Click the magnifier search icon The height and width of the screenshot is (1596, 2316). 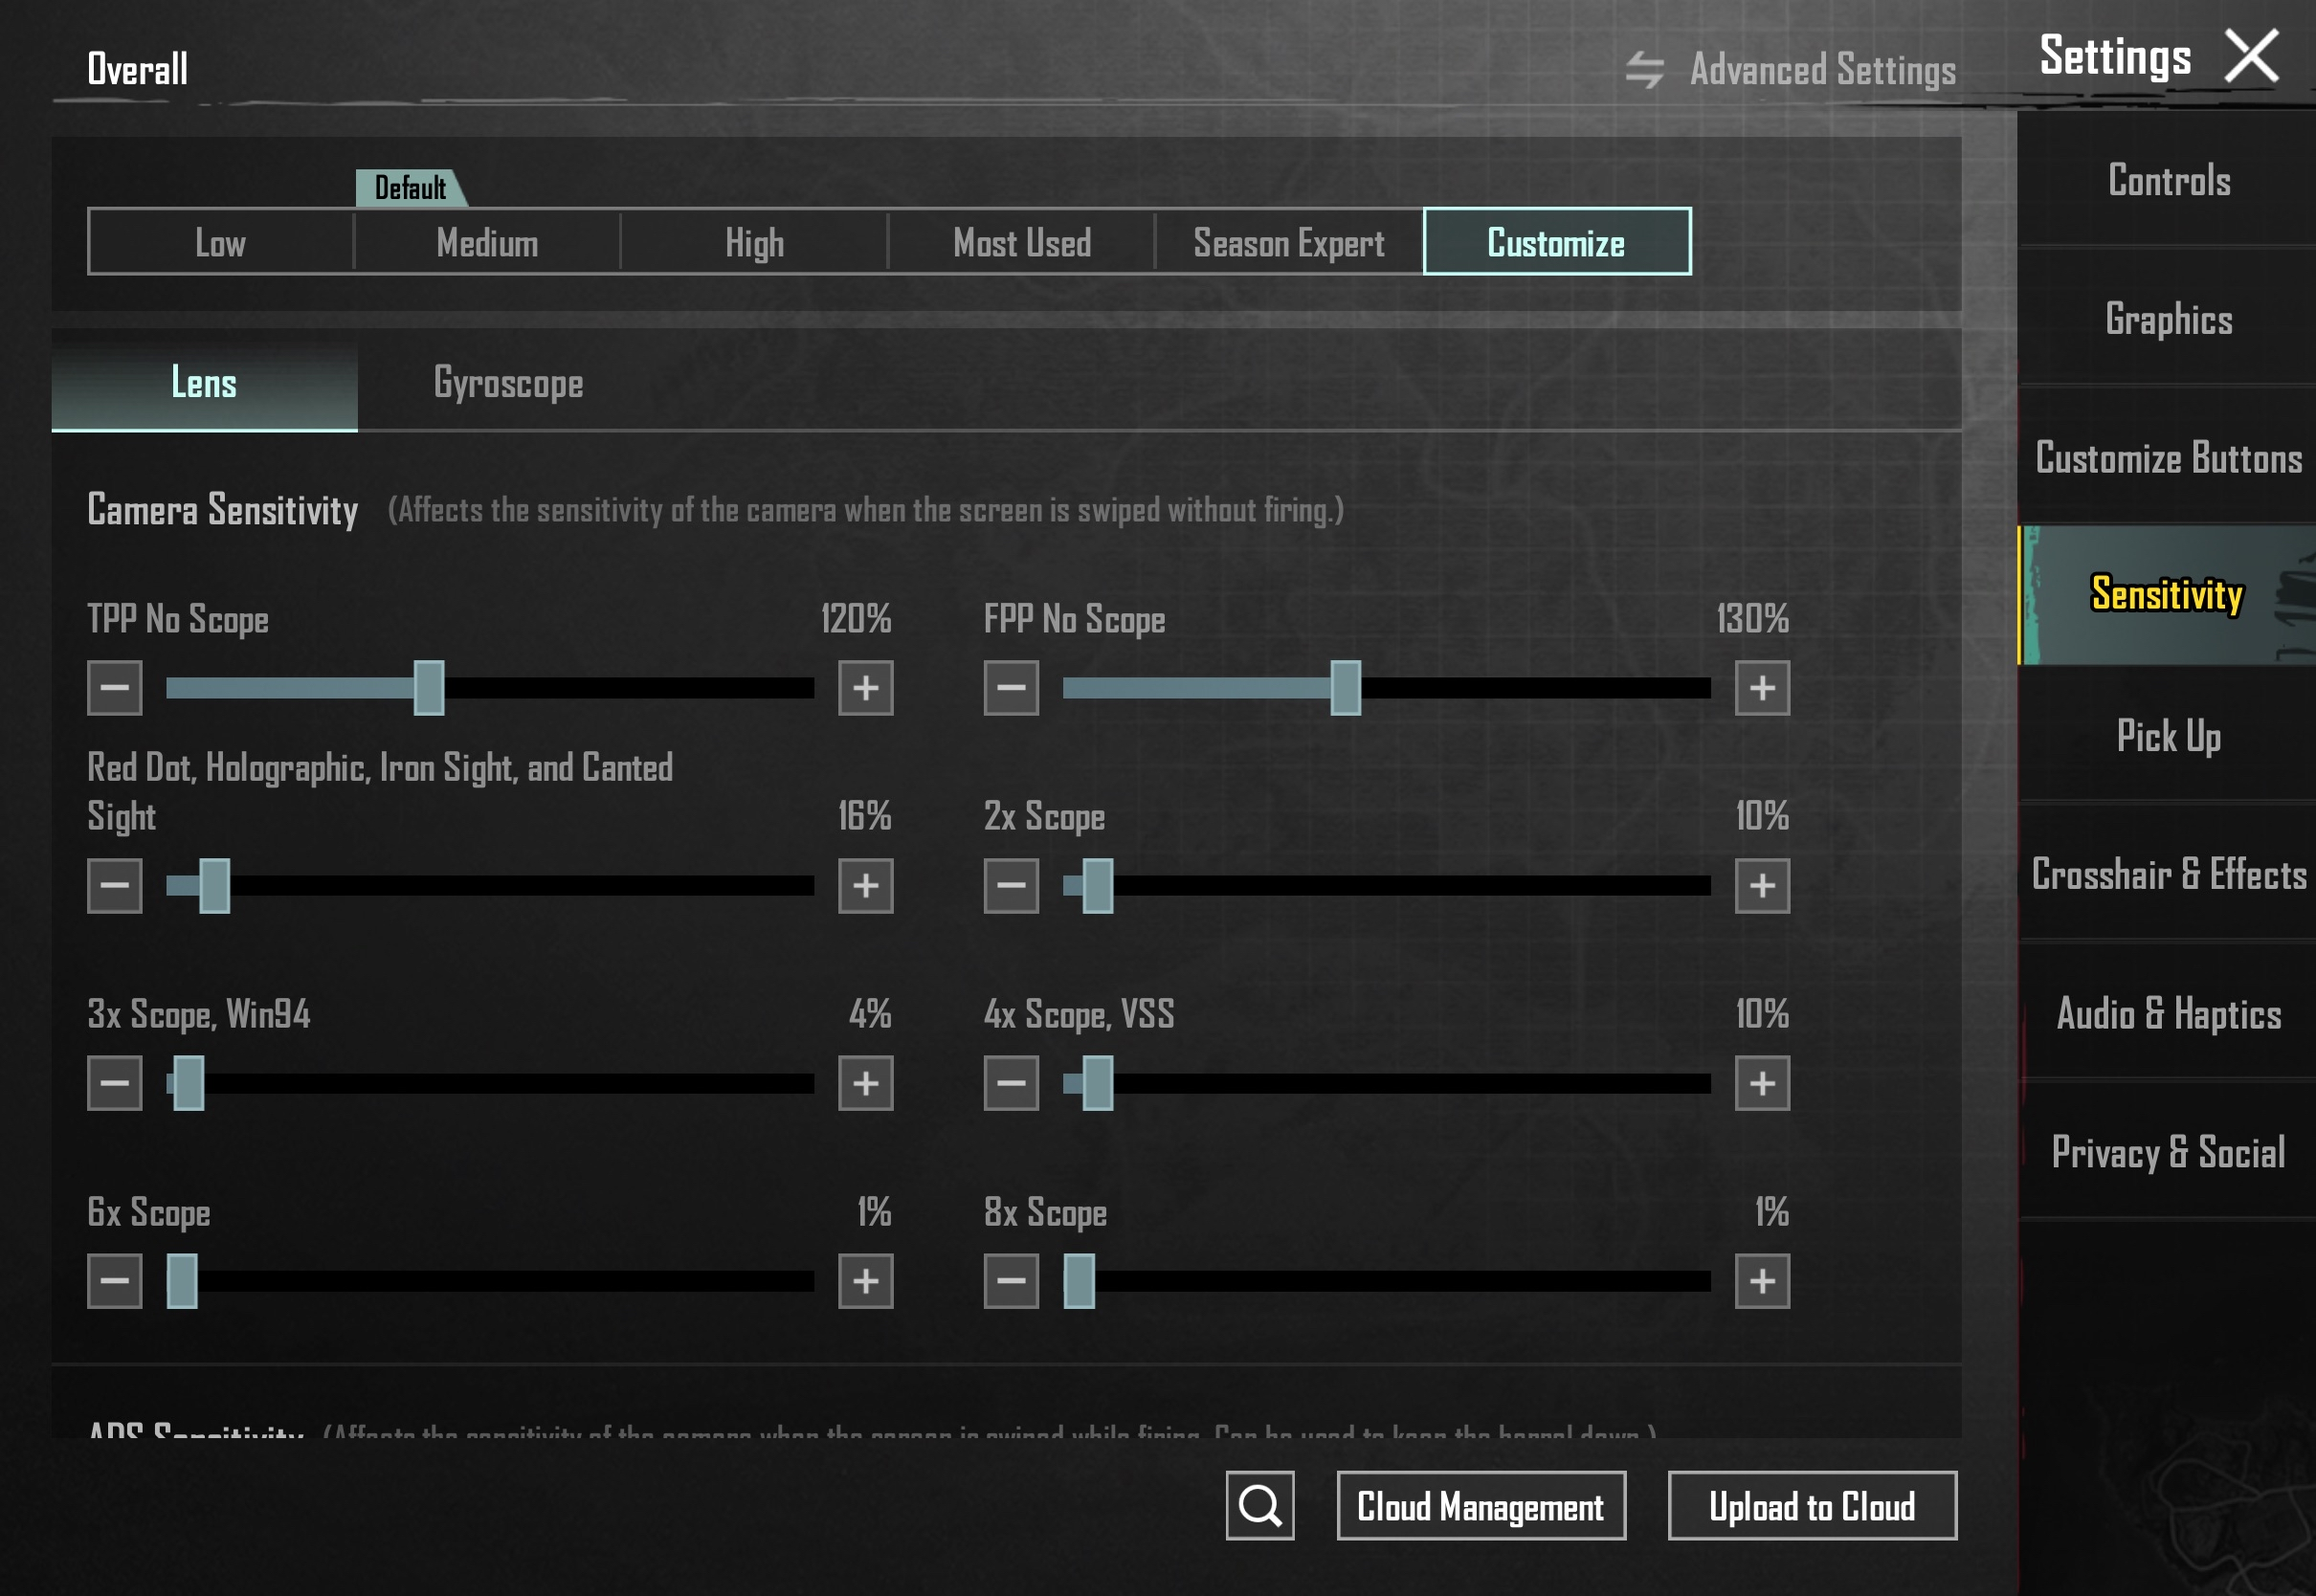pos(1259,1505)
